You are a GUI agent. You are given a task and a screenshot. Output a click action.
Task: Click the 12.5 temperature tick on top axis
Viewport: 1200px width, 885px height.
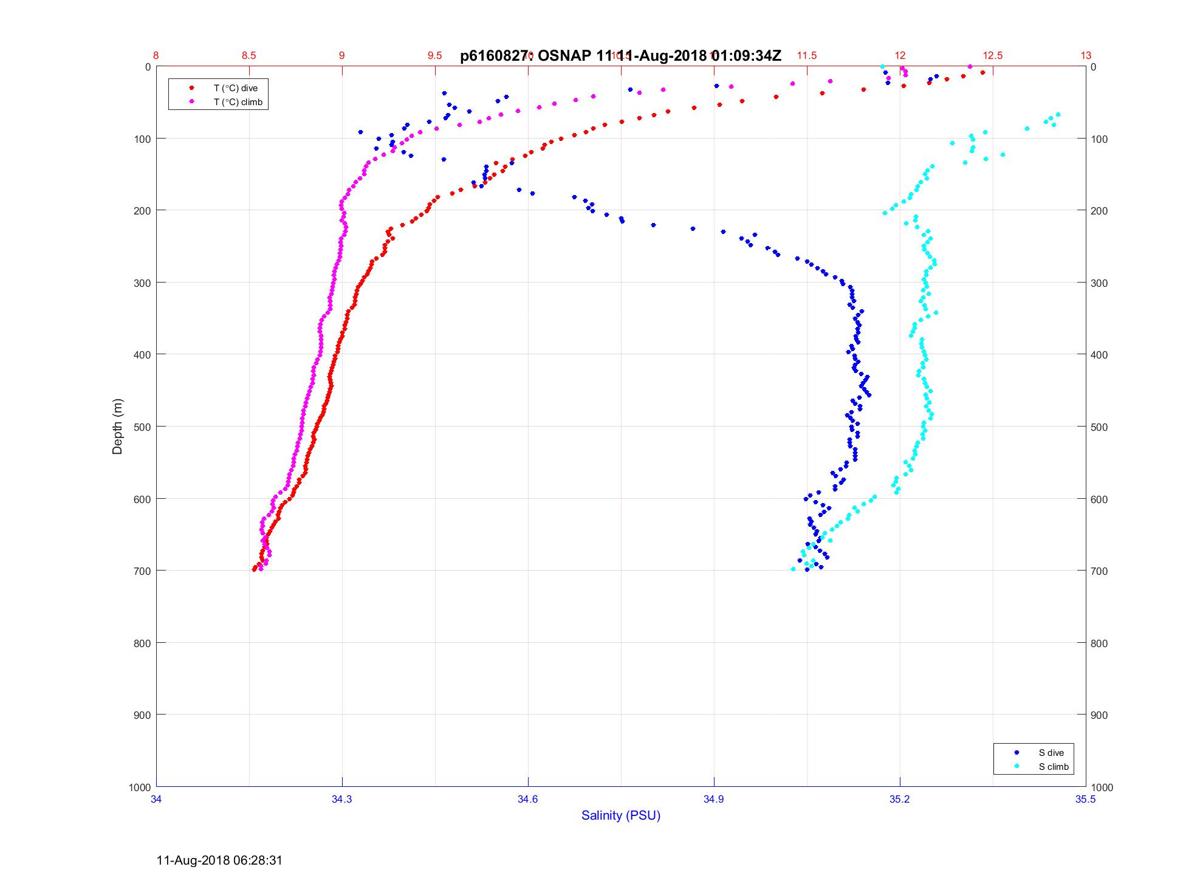click(x=993, y=56)
